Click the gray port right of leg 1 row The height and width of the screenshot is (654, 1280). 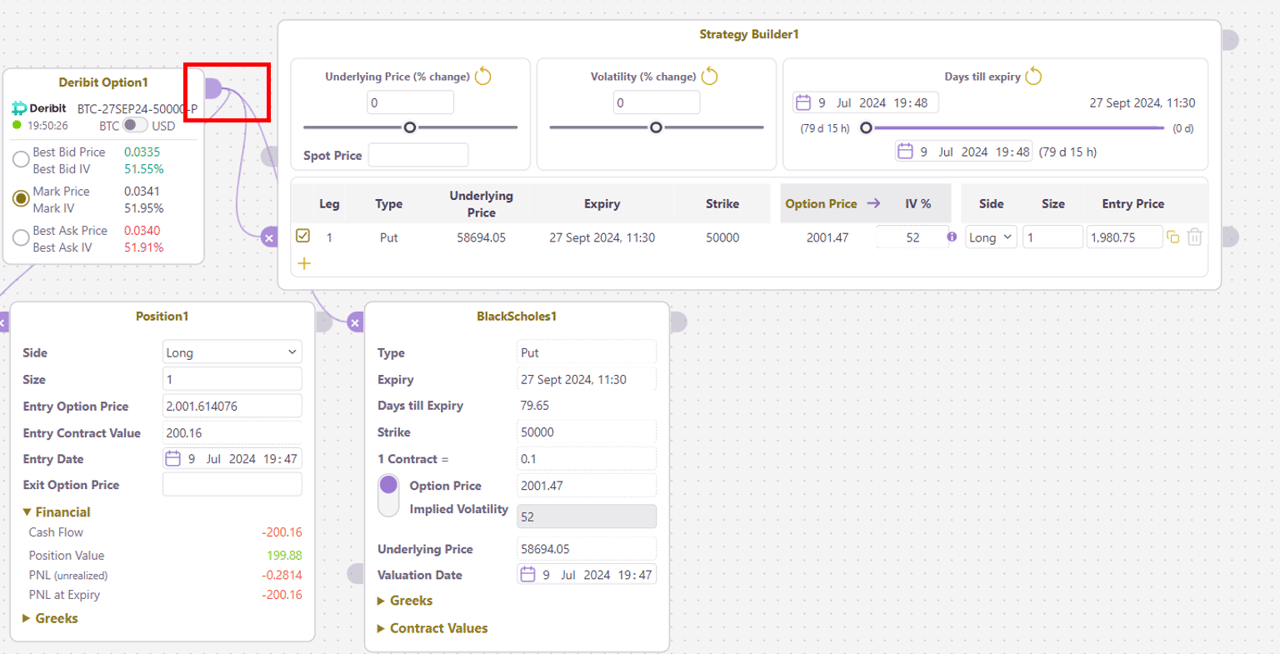tap(1230, 236)
